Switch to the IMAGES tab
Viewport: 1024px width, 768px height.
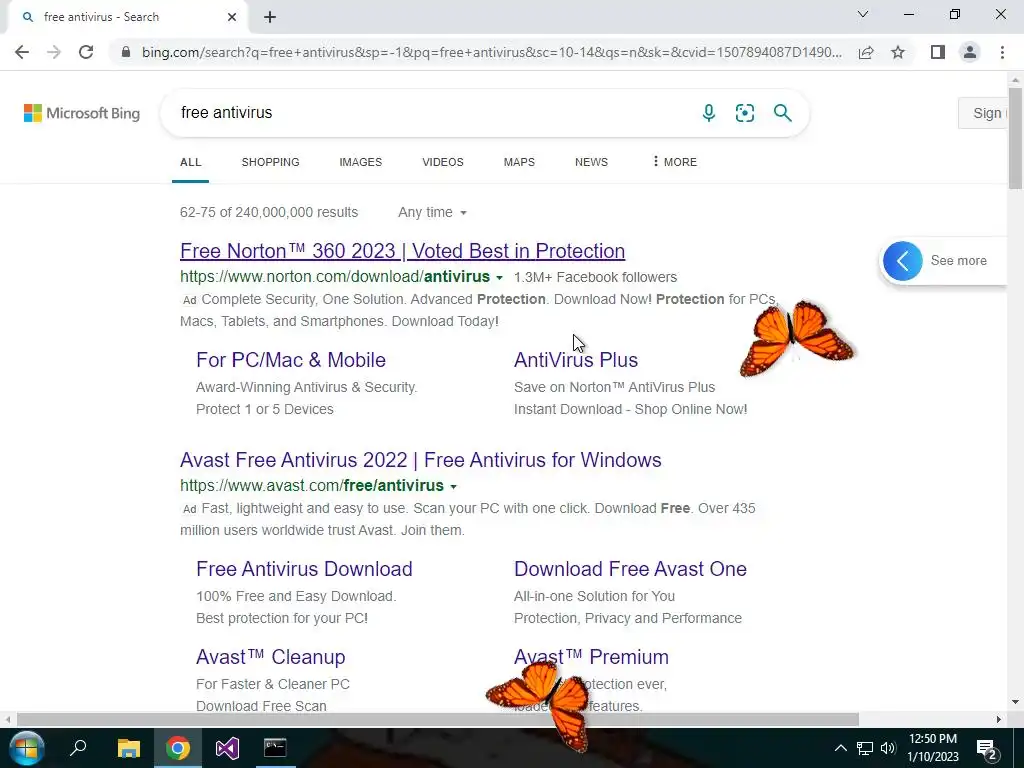pyautogui.click(x=360, y=162)
